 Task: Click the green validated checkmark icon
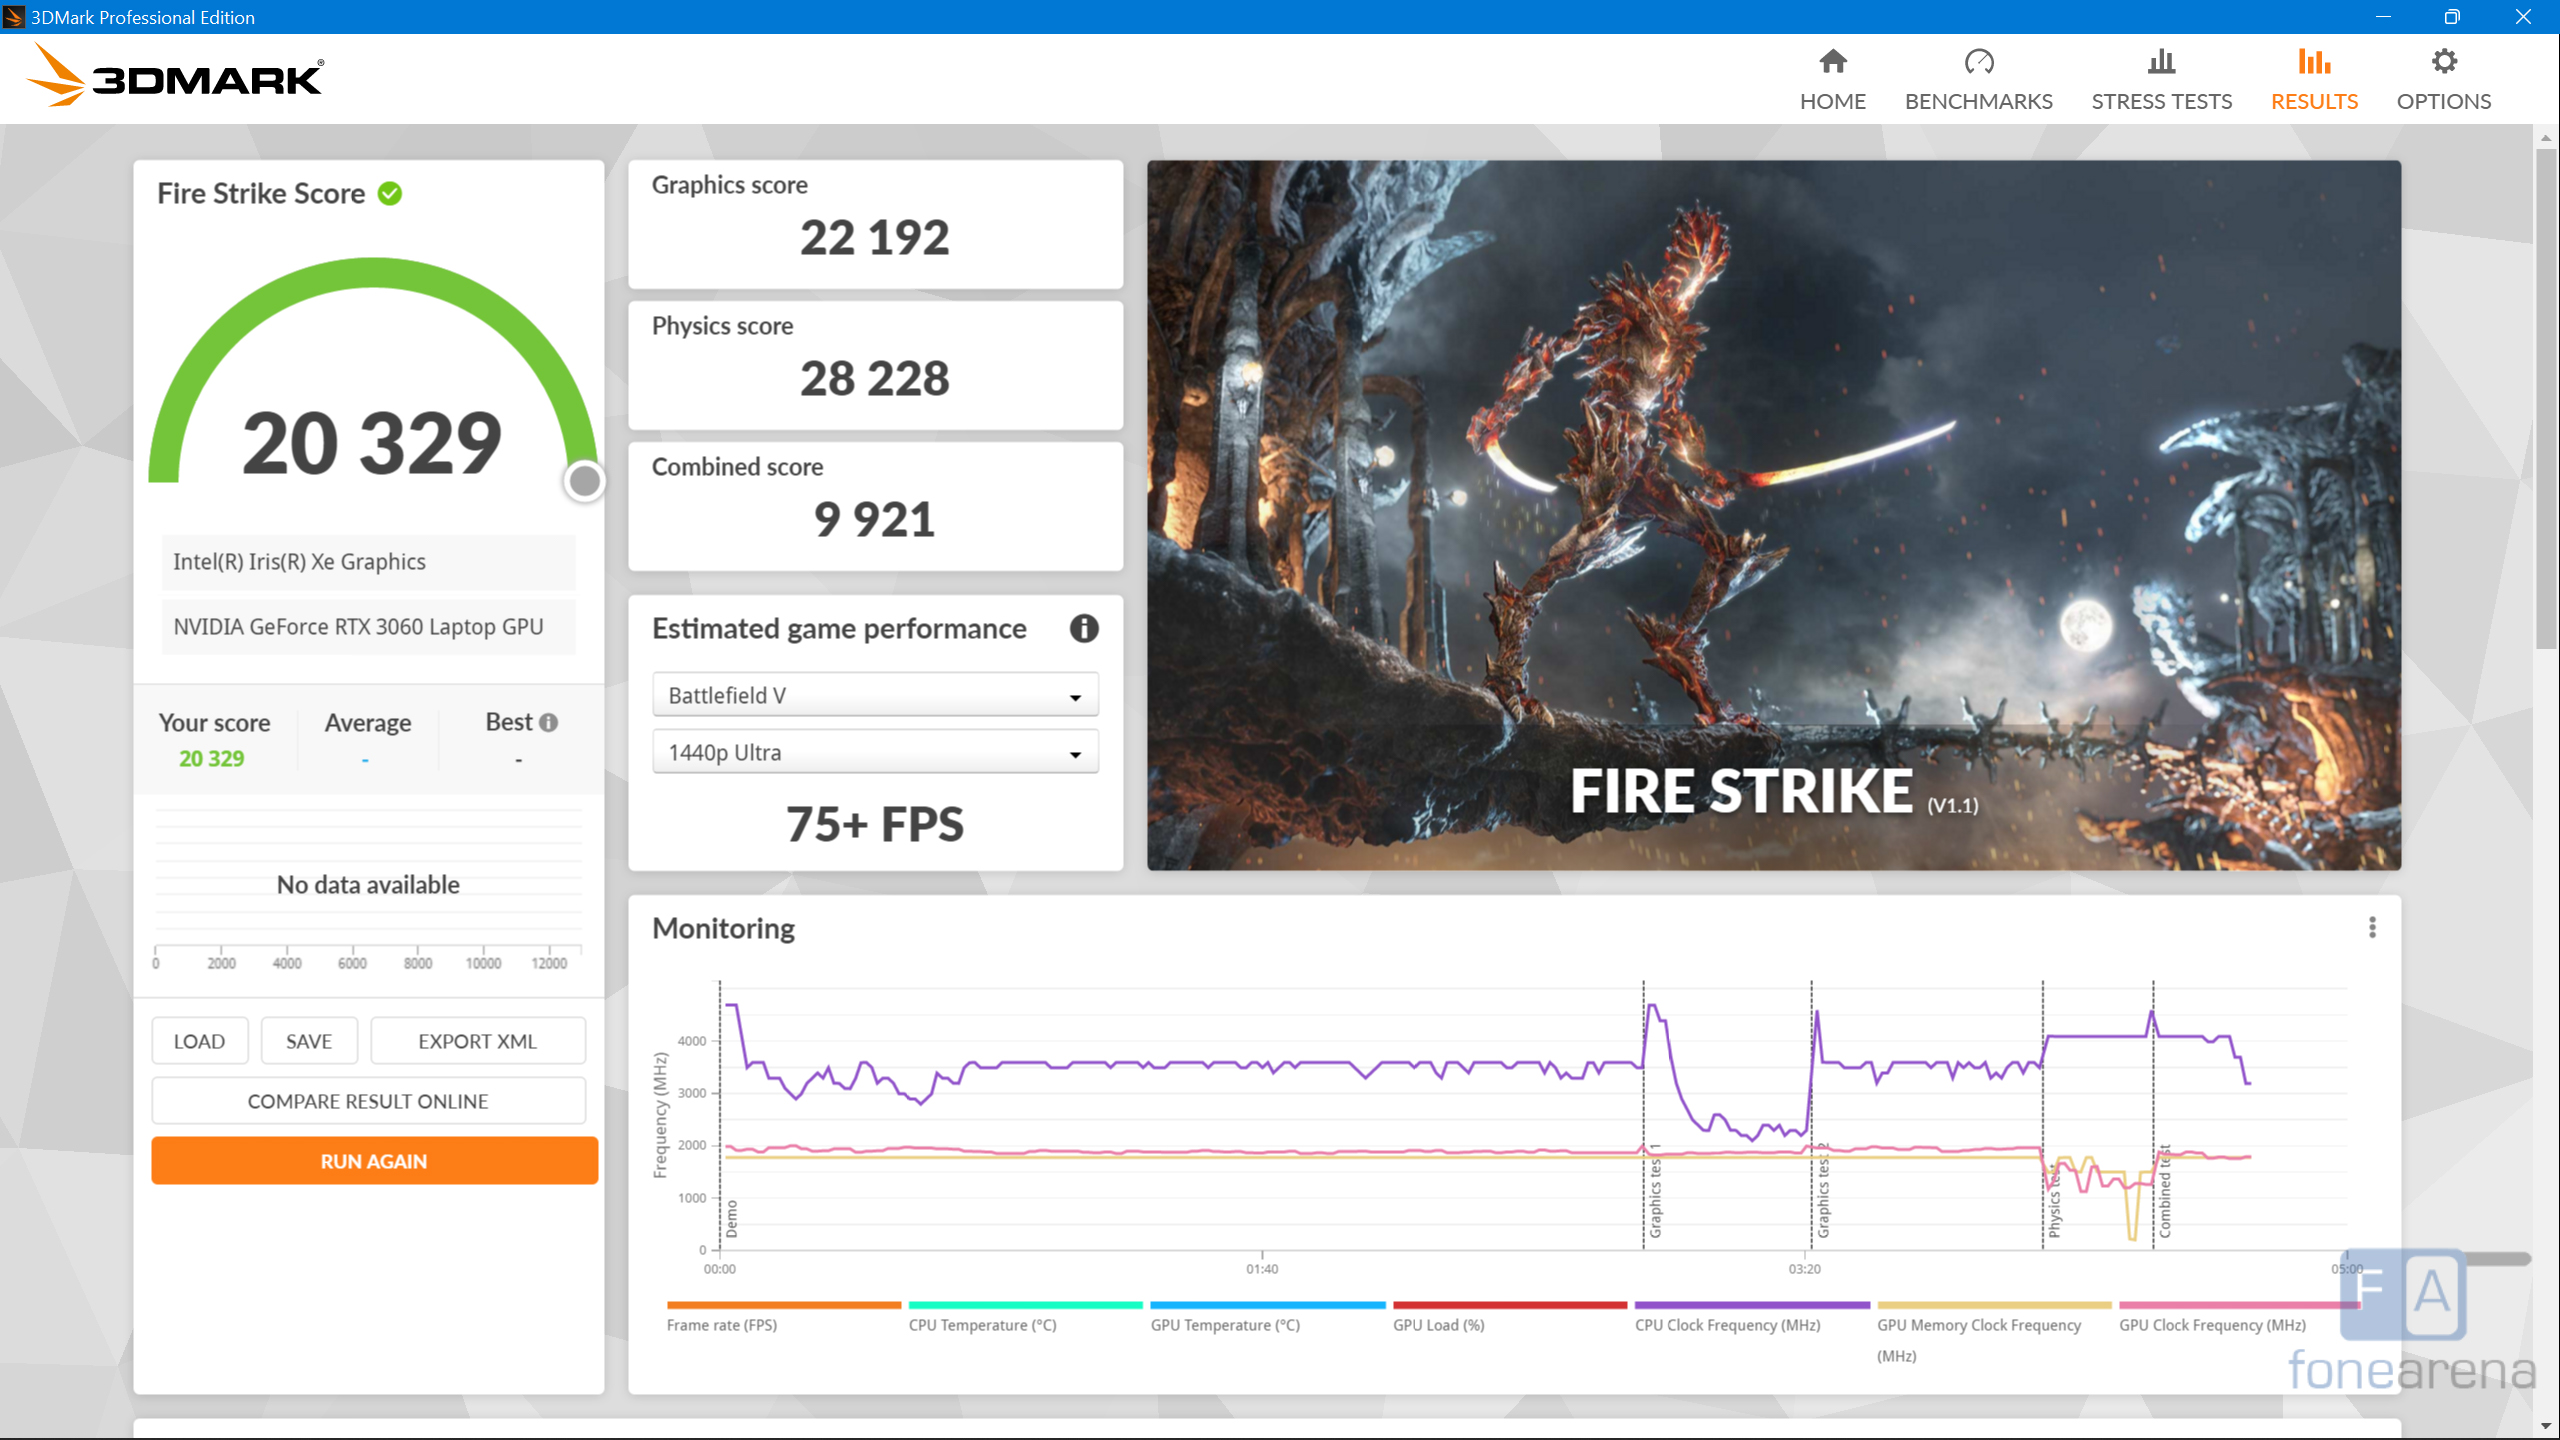[x=390, y=194]
